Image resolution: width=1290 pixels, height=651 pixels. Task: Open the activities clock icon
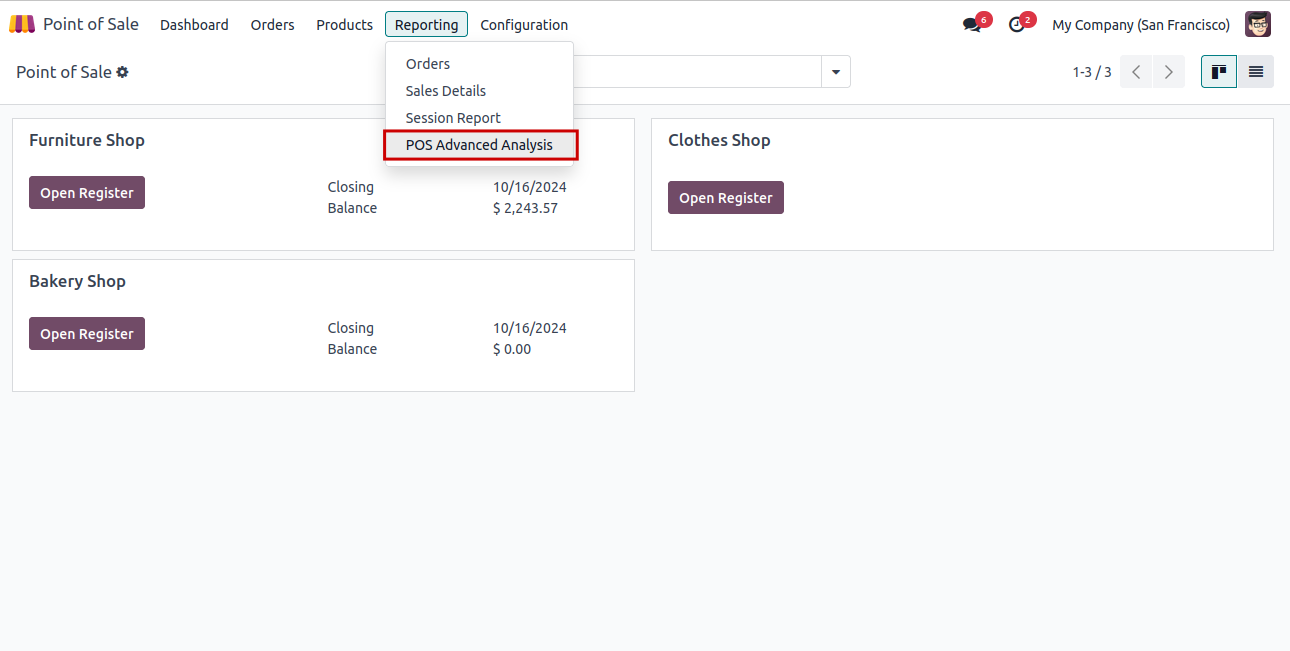tap(1017, 25)
